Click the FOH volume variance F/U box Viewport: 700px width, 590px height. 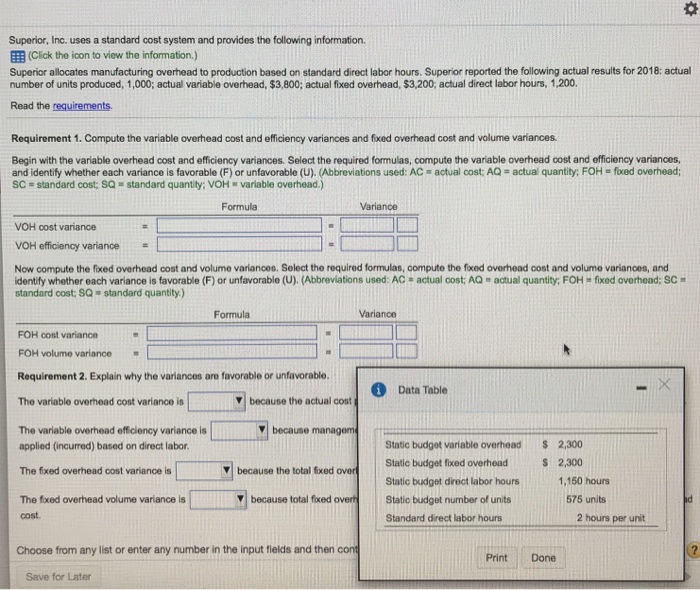click(406, 351)
